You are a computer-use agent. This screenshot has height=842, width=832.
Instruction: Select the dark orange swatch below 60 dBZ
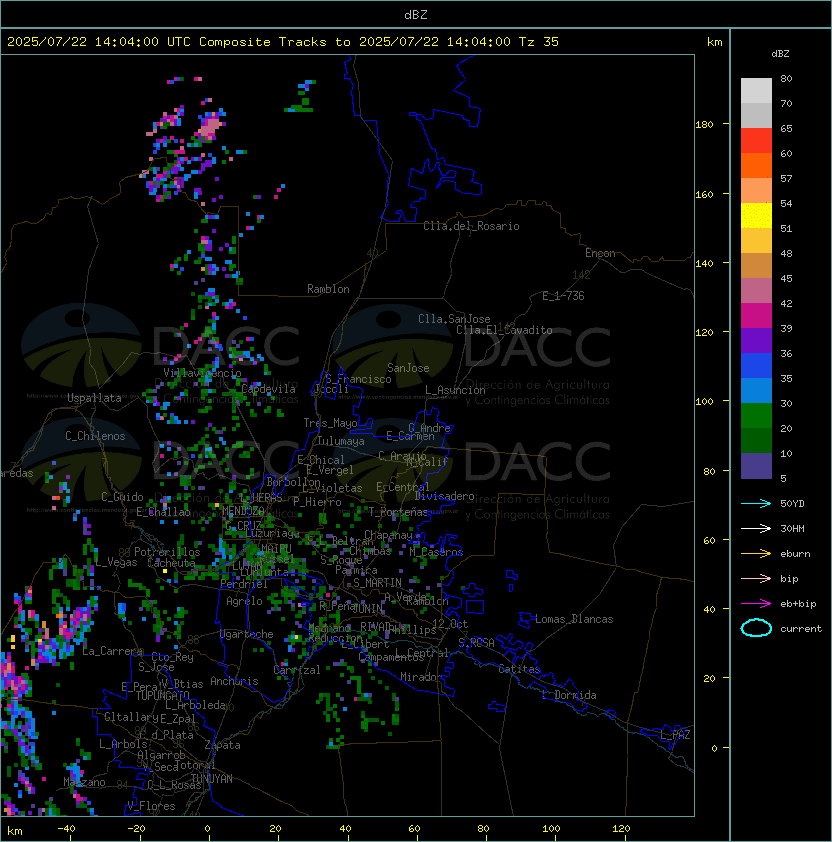click(756, 165)
